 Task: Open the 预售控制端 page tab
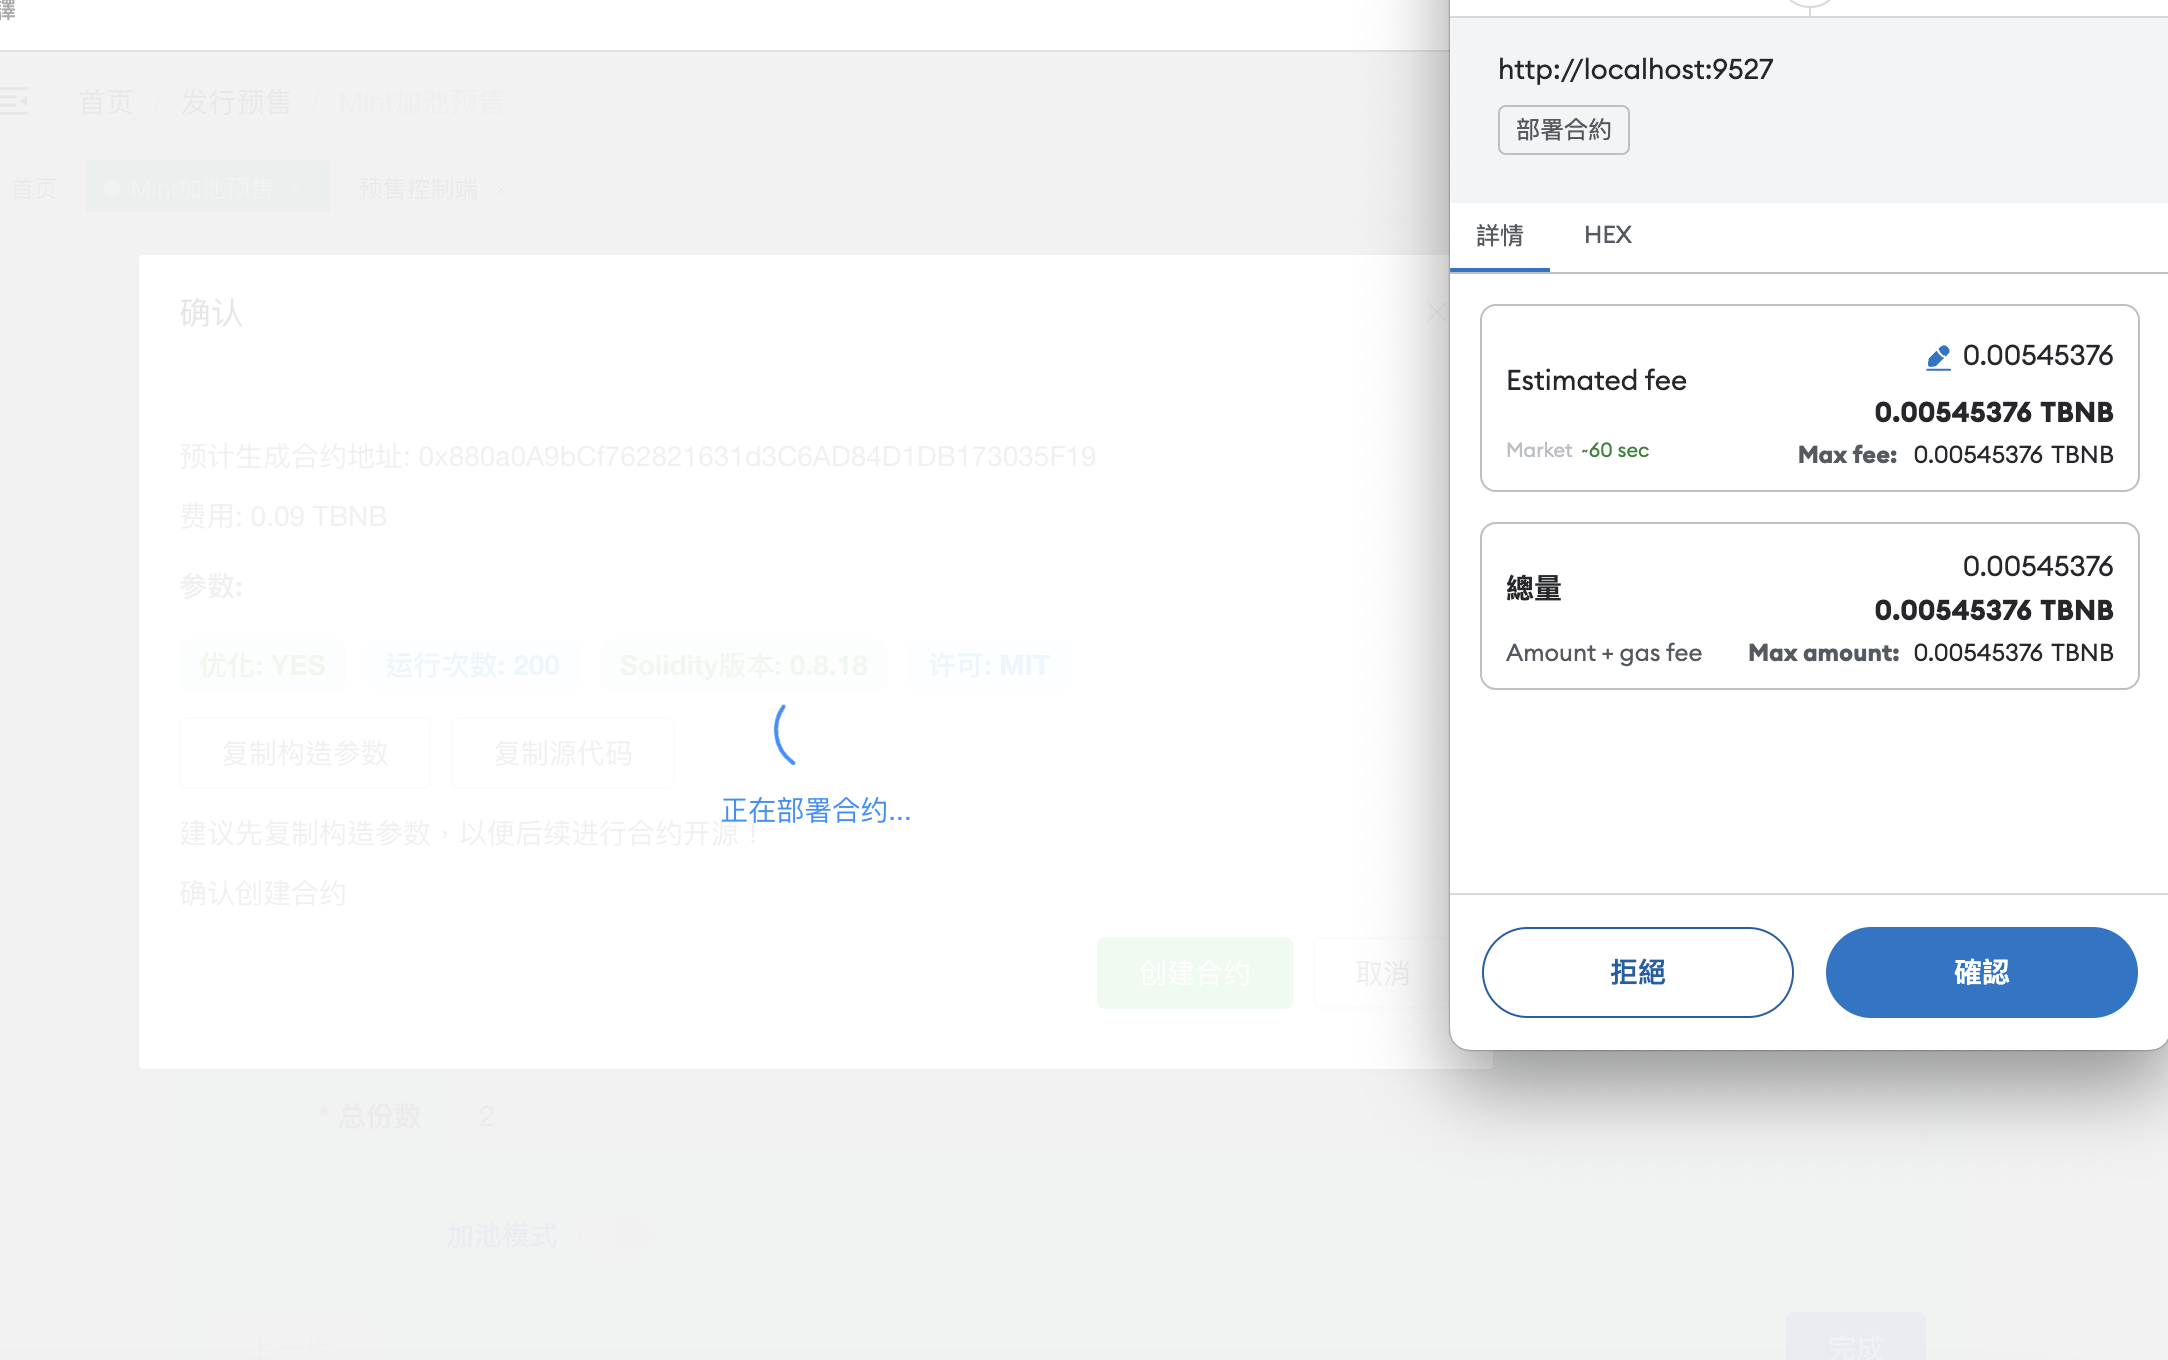point(418,189)
